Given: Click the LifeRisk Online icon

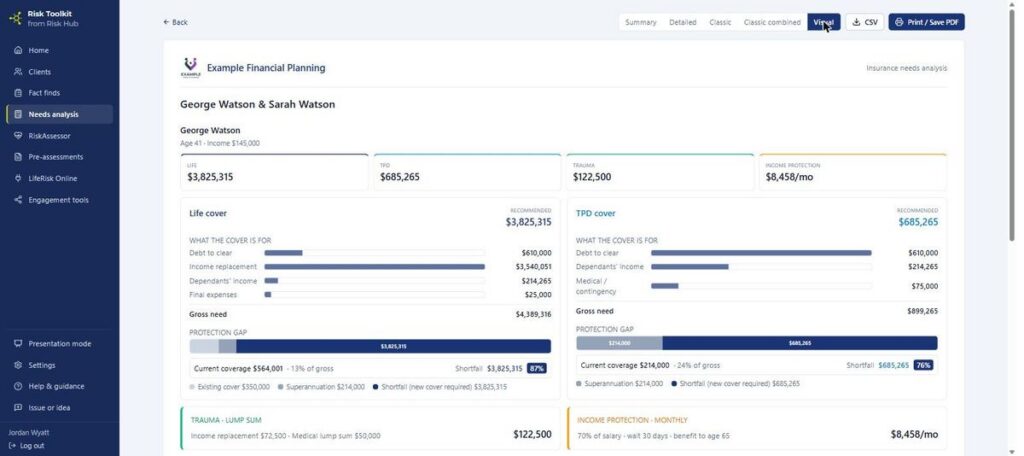Looking at the screenshot, I should [x=18, y=178].
